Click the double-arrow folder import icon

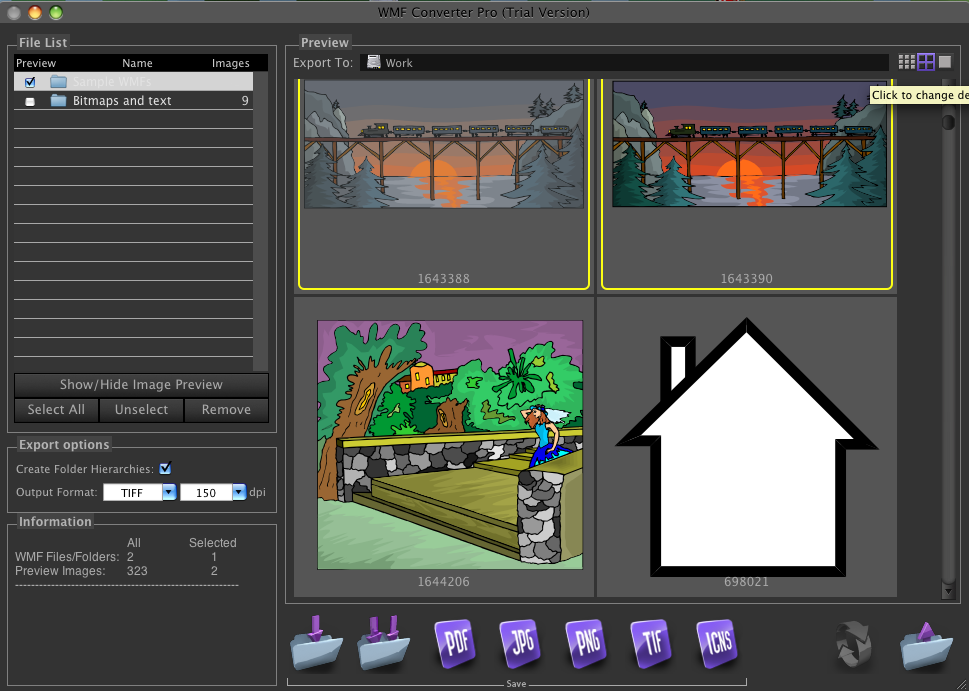[x=384, y=644]
